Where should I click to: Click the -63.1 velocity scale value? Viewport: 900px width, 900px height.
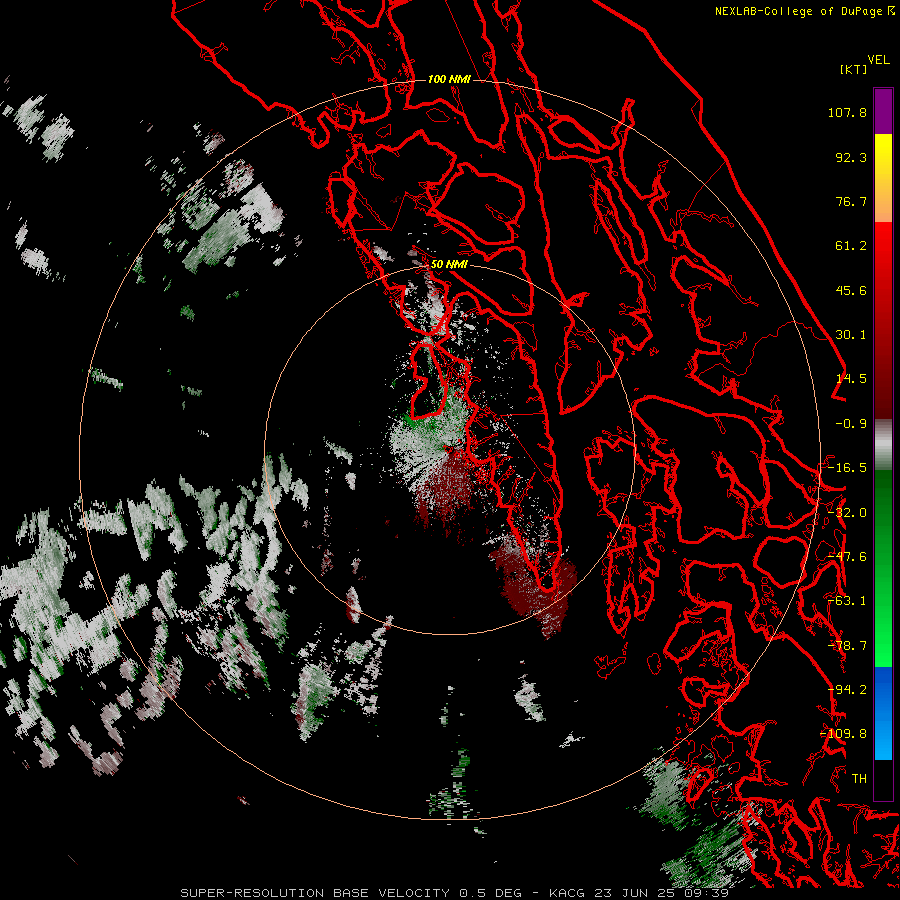pos(847,601)
